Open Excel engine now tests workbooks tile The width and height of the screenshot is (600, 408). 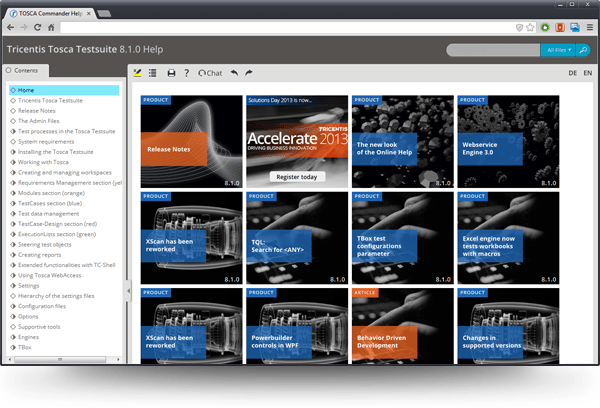(508, 238)
